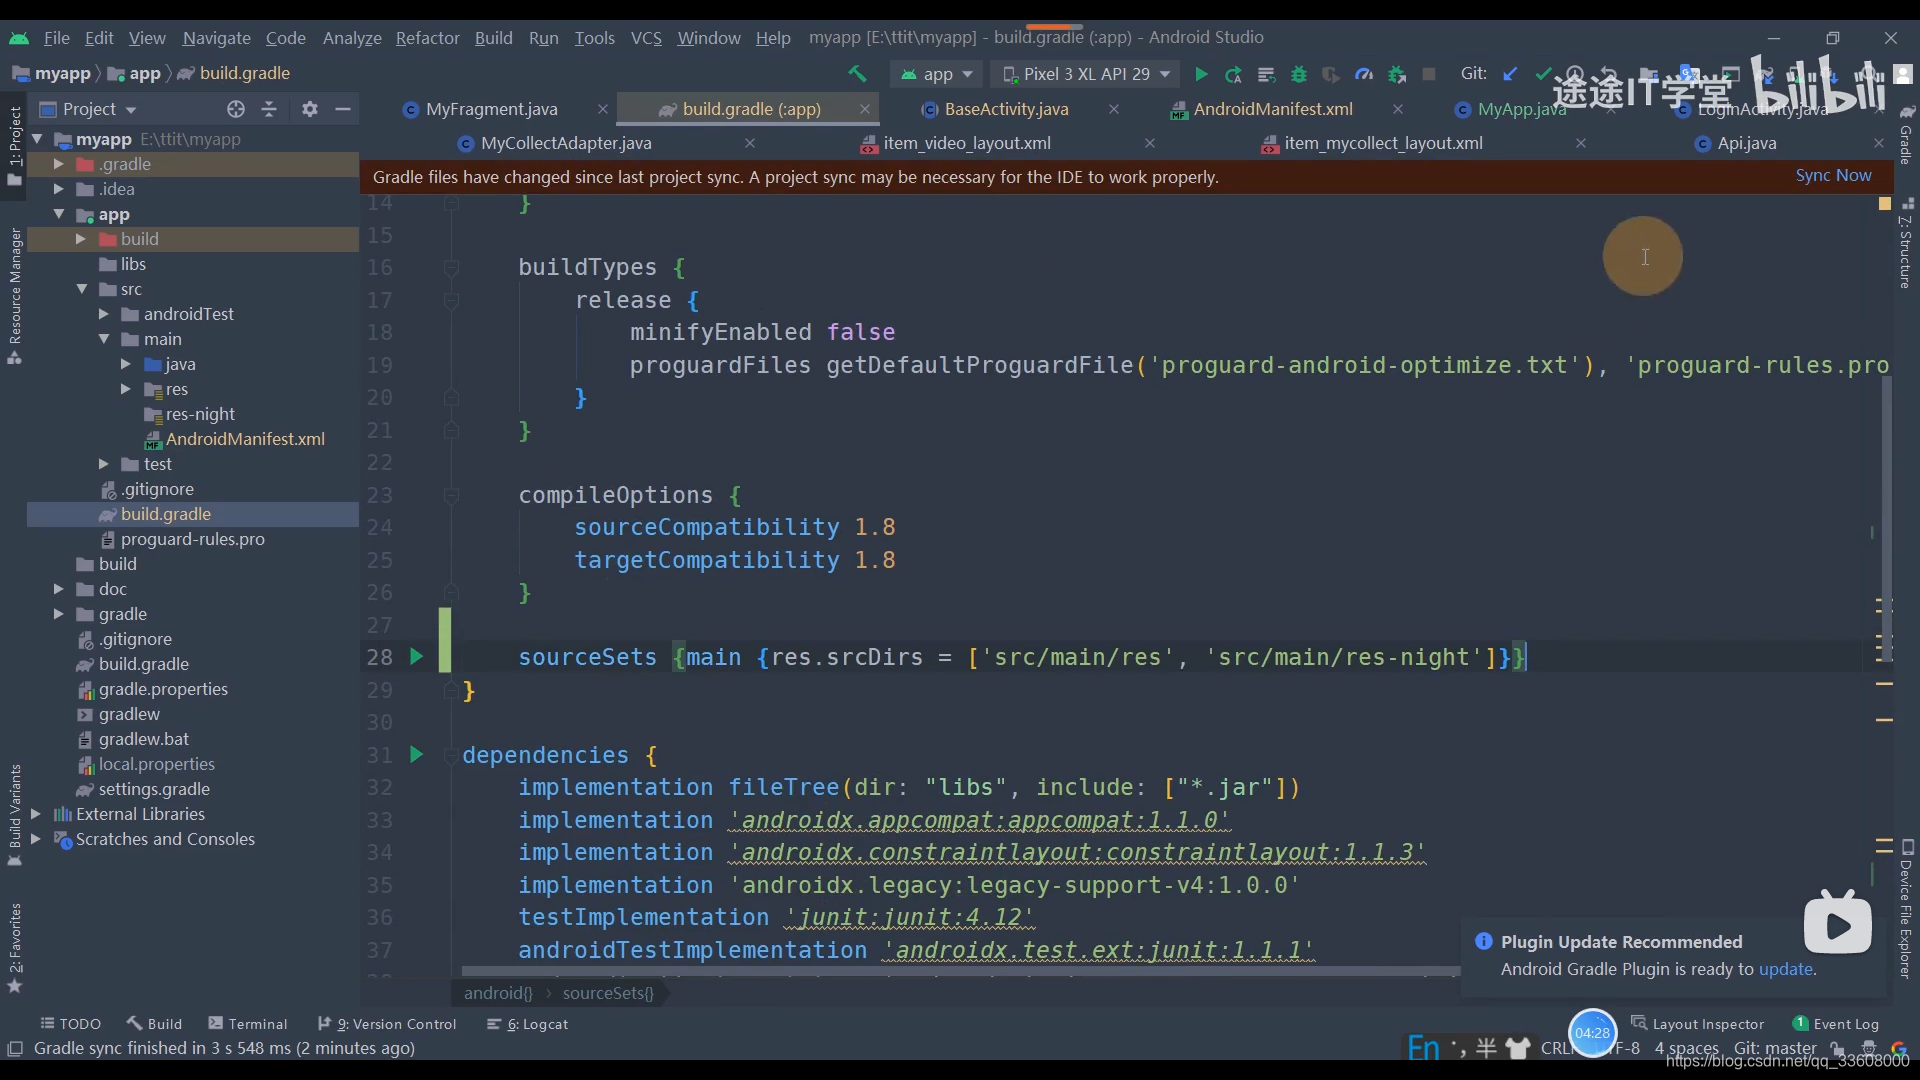The image size is (1920, 1080).
Task: Open the app run configuration dropdown
Action: pos(936,74)
